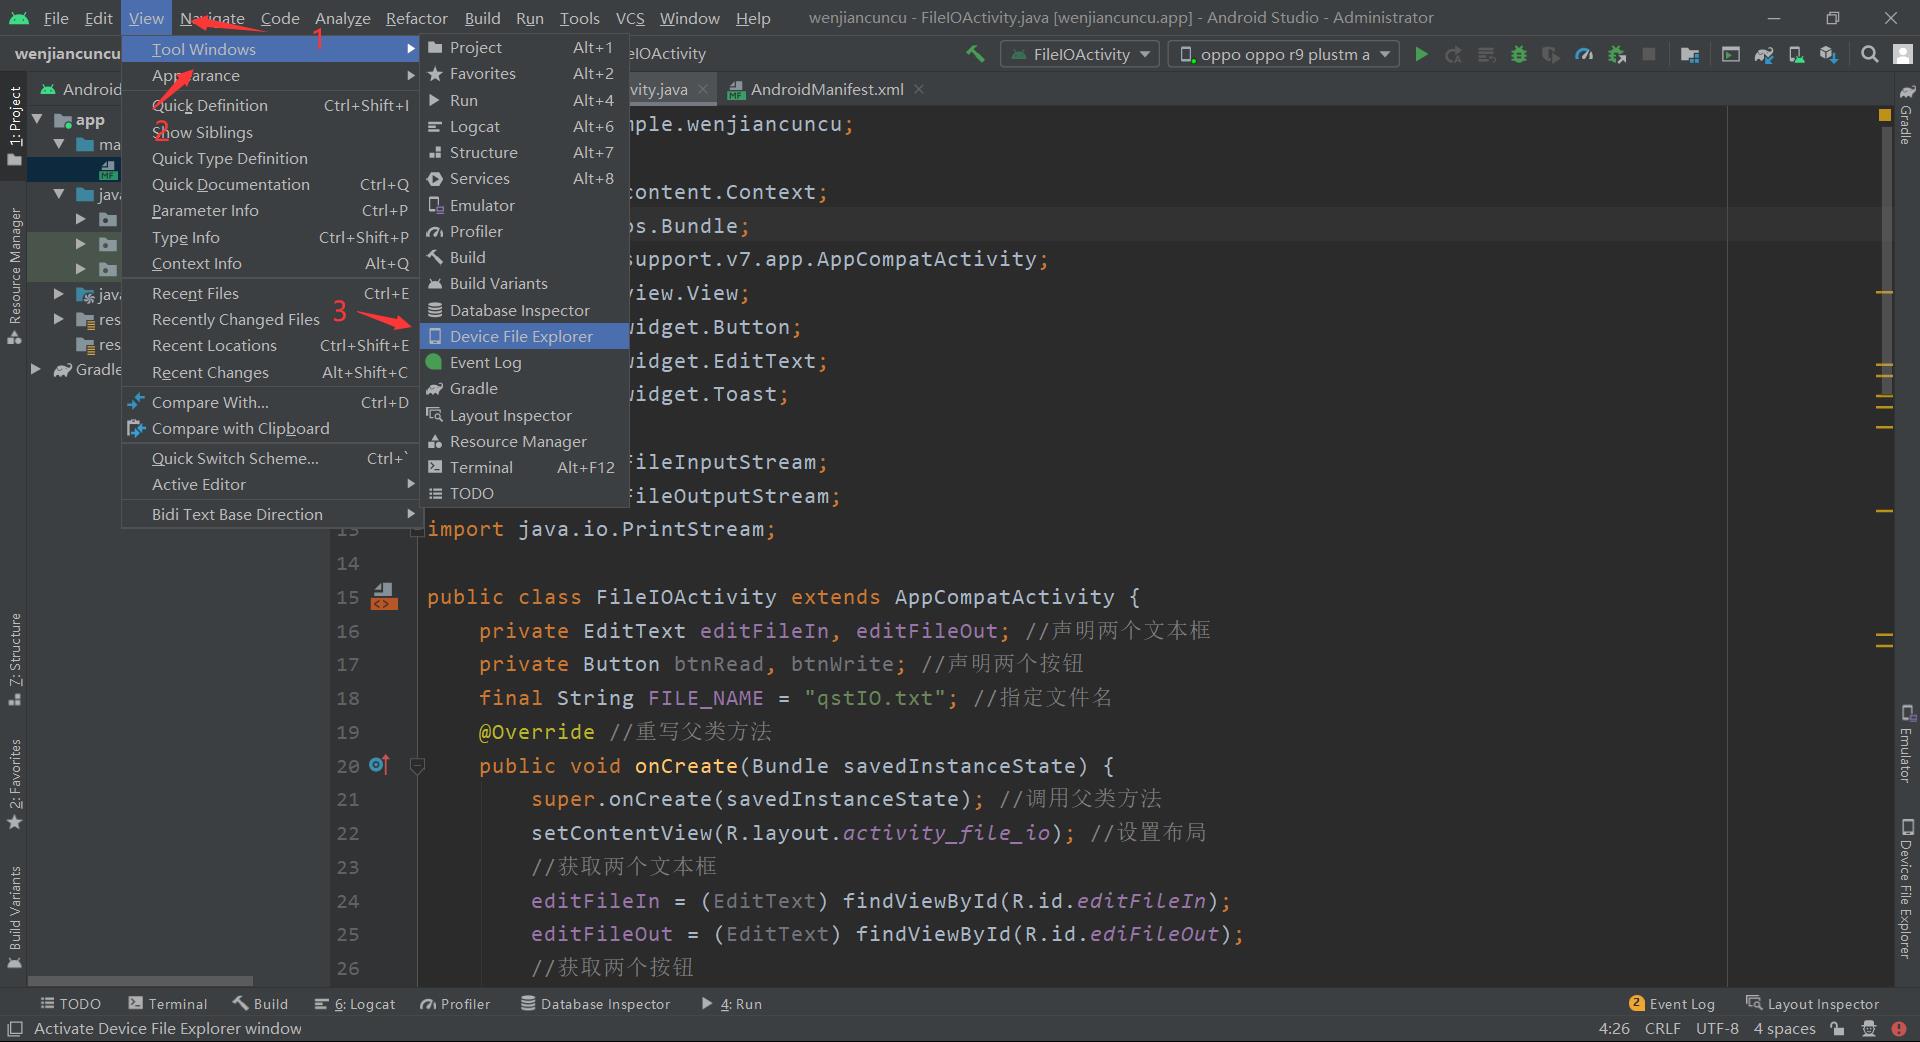The height and width of the screenshot is (1042, 1920).
Task: Collapse the app node in project tree
Action: coord(38,119)
